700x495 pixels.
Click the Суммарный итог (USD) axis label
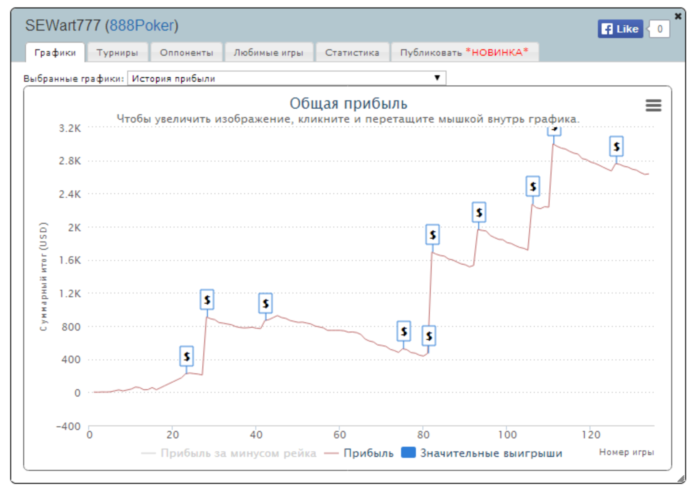point(43,277)
